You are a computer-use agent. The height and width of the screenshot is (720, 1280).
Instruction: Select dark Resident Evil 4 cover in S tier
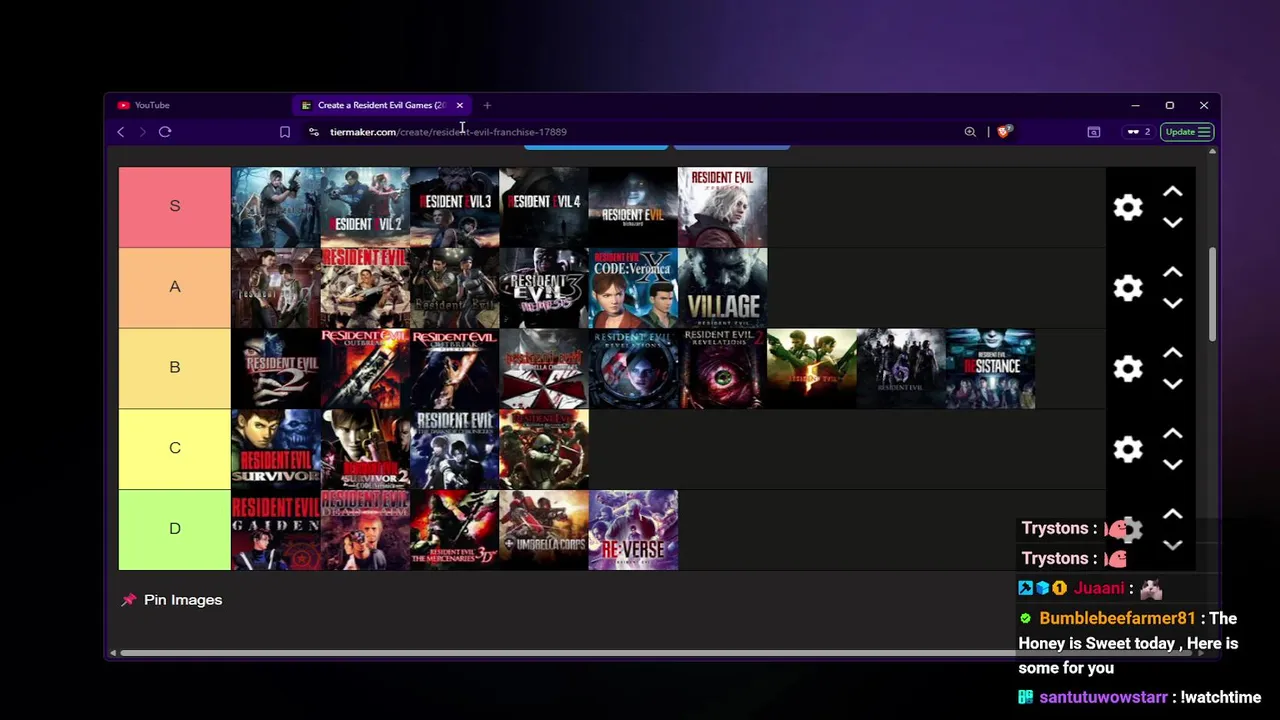click(544, 207)
